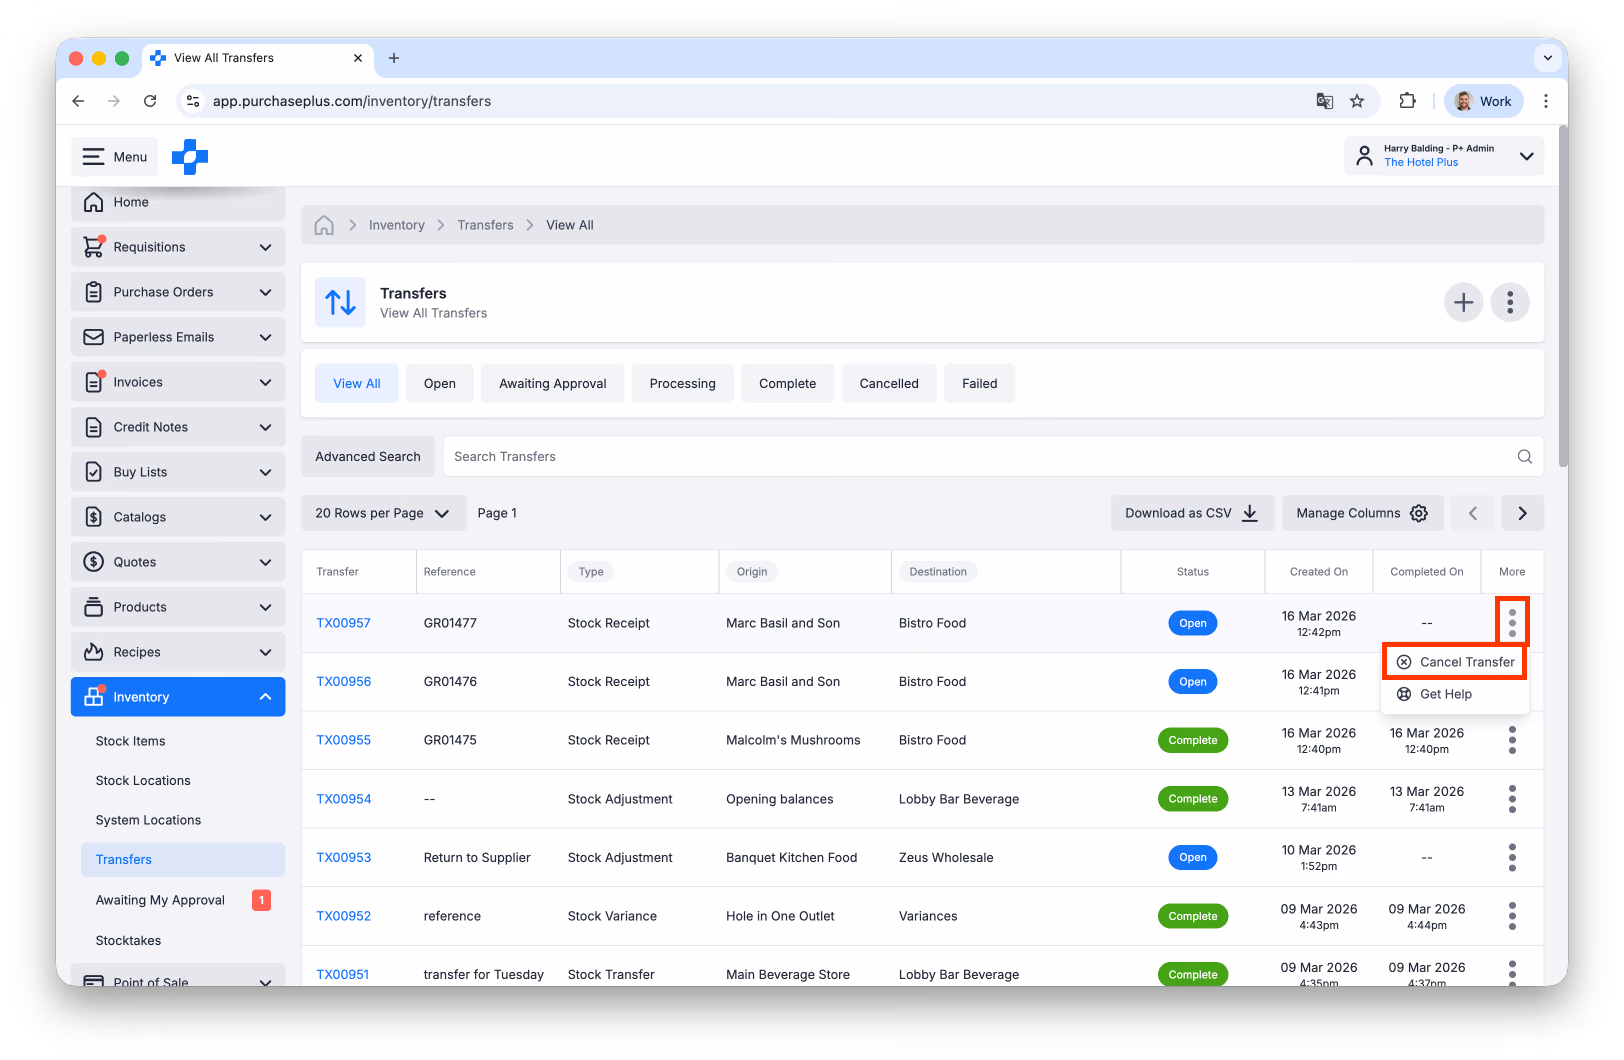This screenshot has height=1060, width=1624.
Task: Click the translate page icon
Action: pyautogui.click(x=1325, y=101)
